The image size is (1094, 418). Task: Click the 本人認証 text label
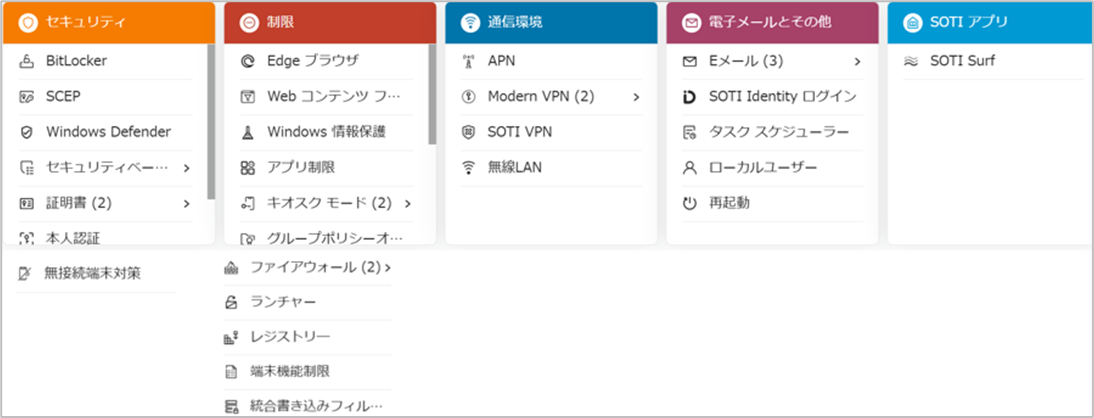[73, 239]
